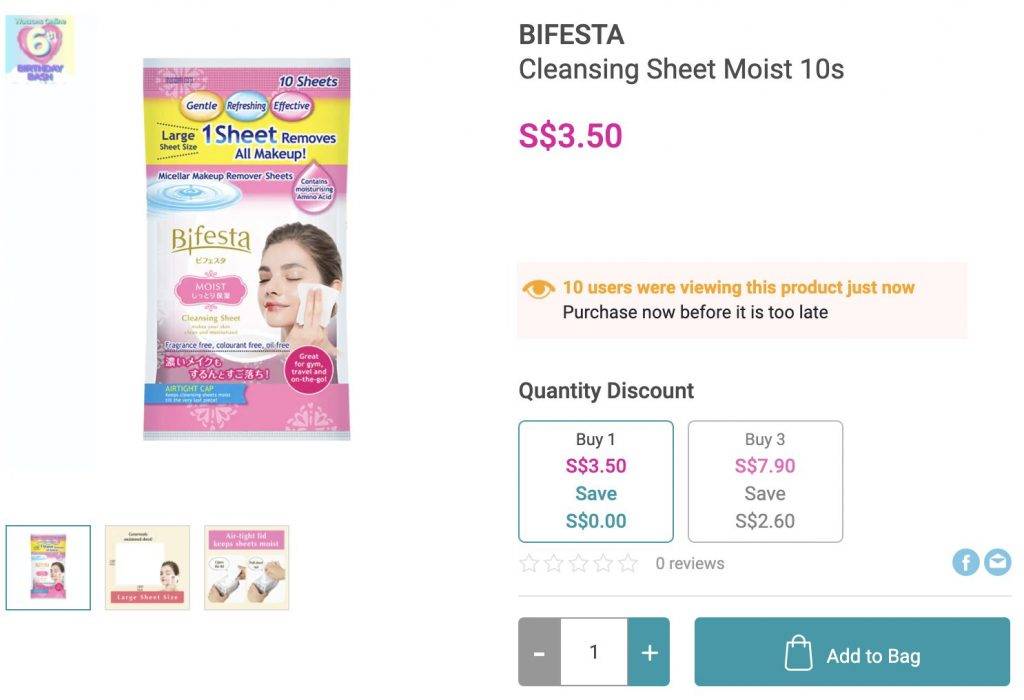The image size is (1024, 700).
Task: Open the BIFESTA brand link
Action: [x=571, y=35]
